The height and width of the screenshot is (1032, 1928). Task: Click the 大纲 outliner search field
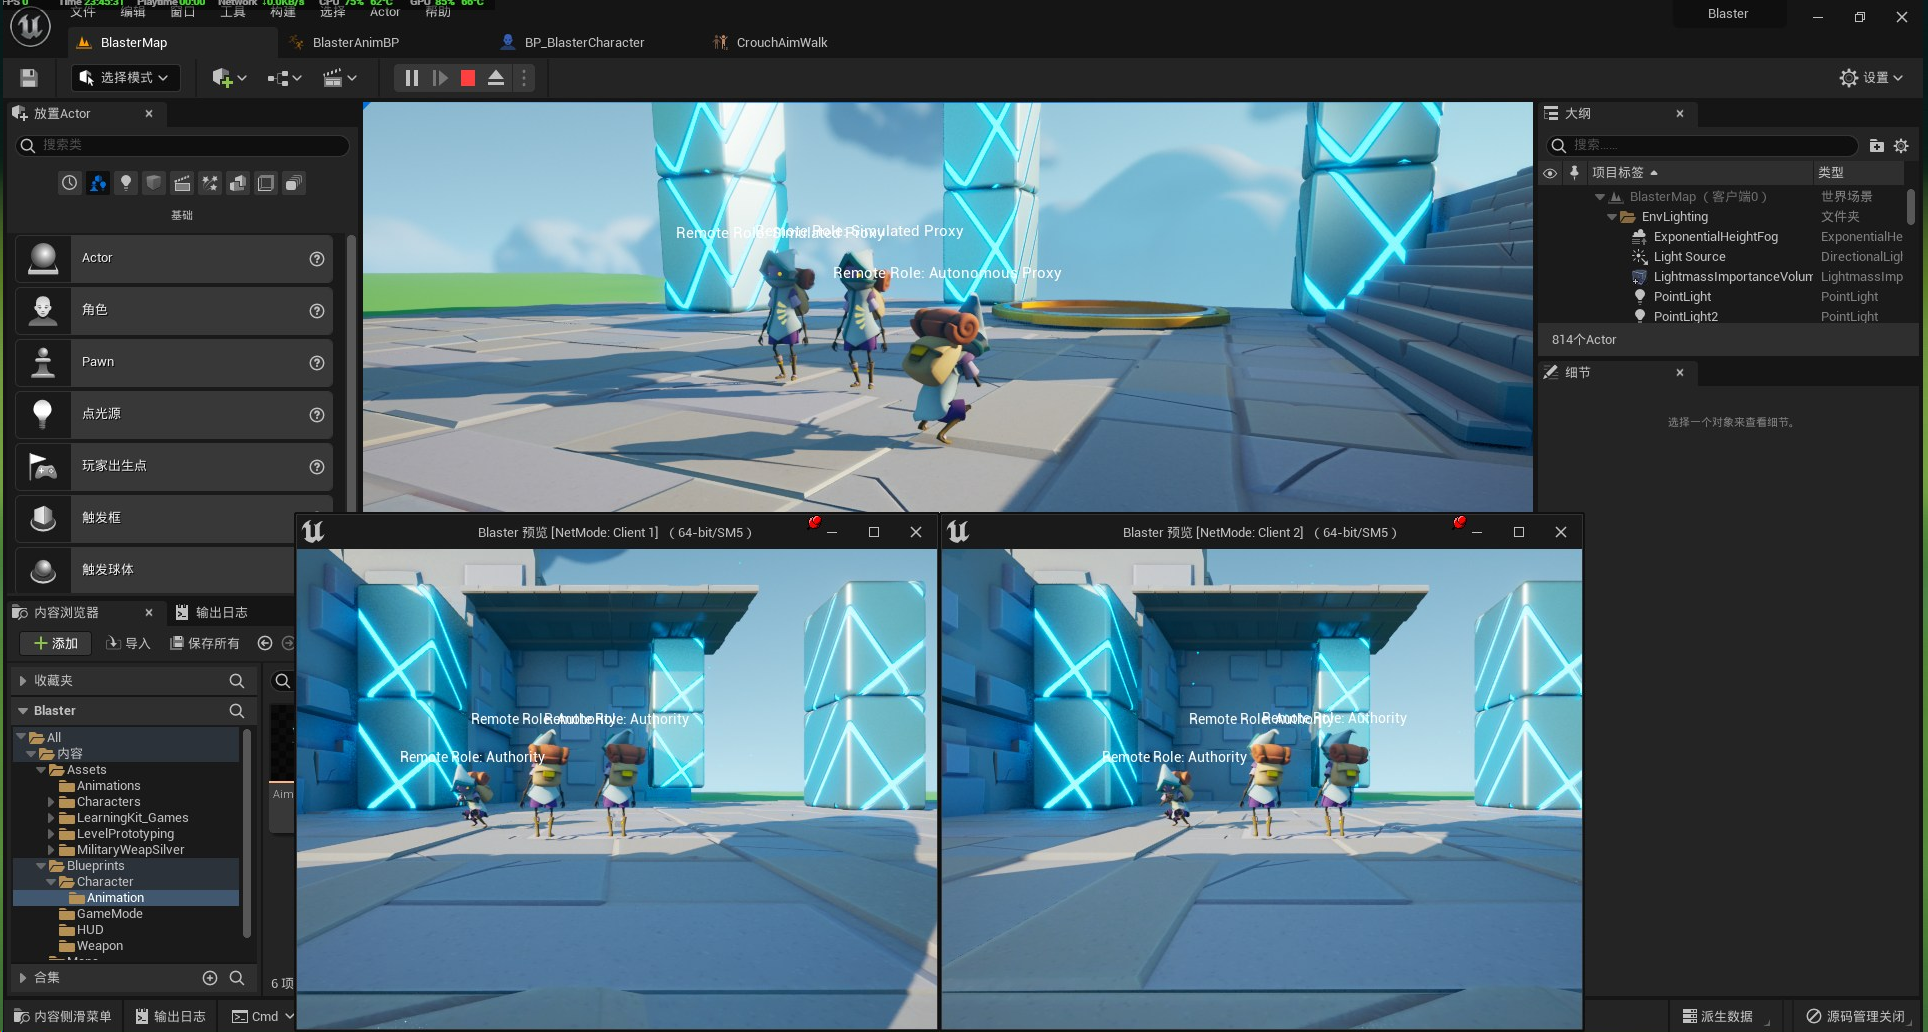click(1702, 146)
